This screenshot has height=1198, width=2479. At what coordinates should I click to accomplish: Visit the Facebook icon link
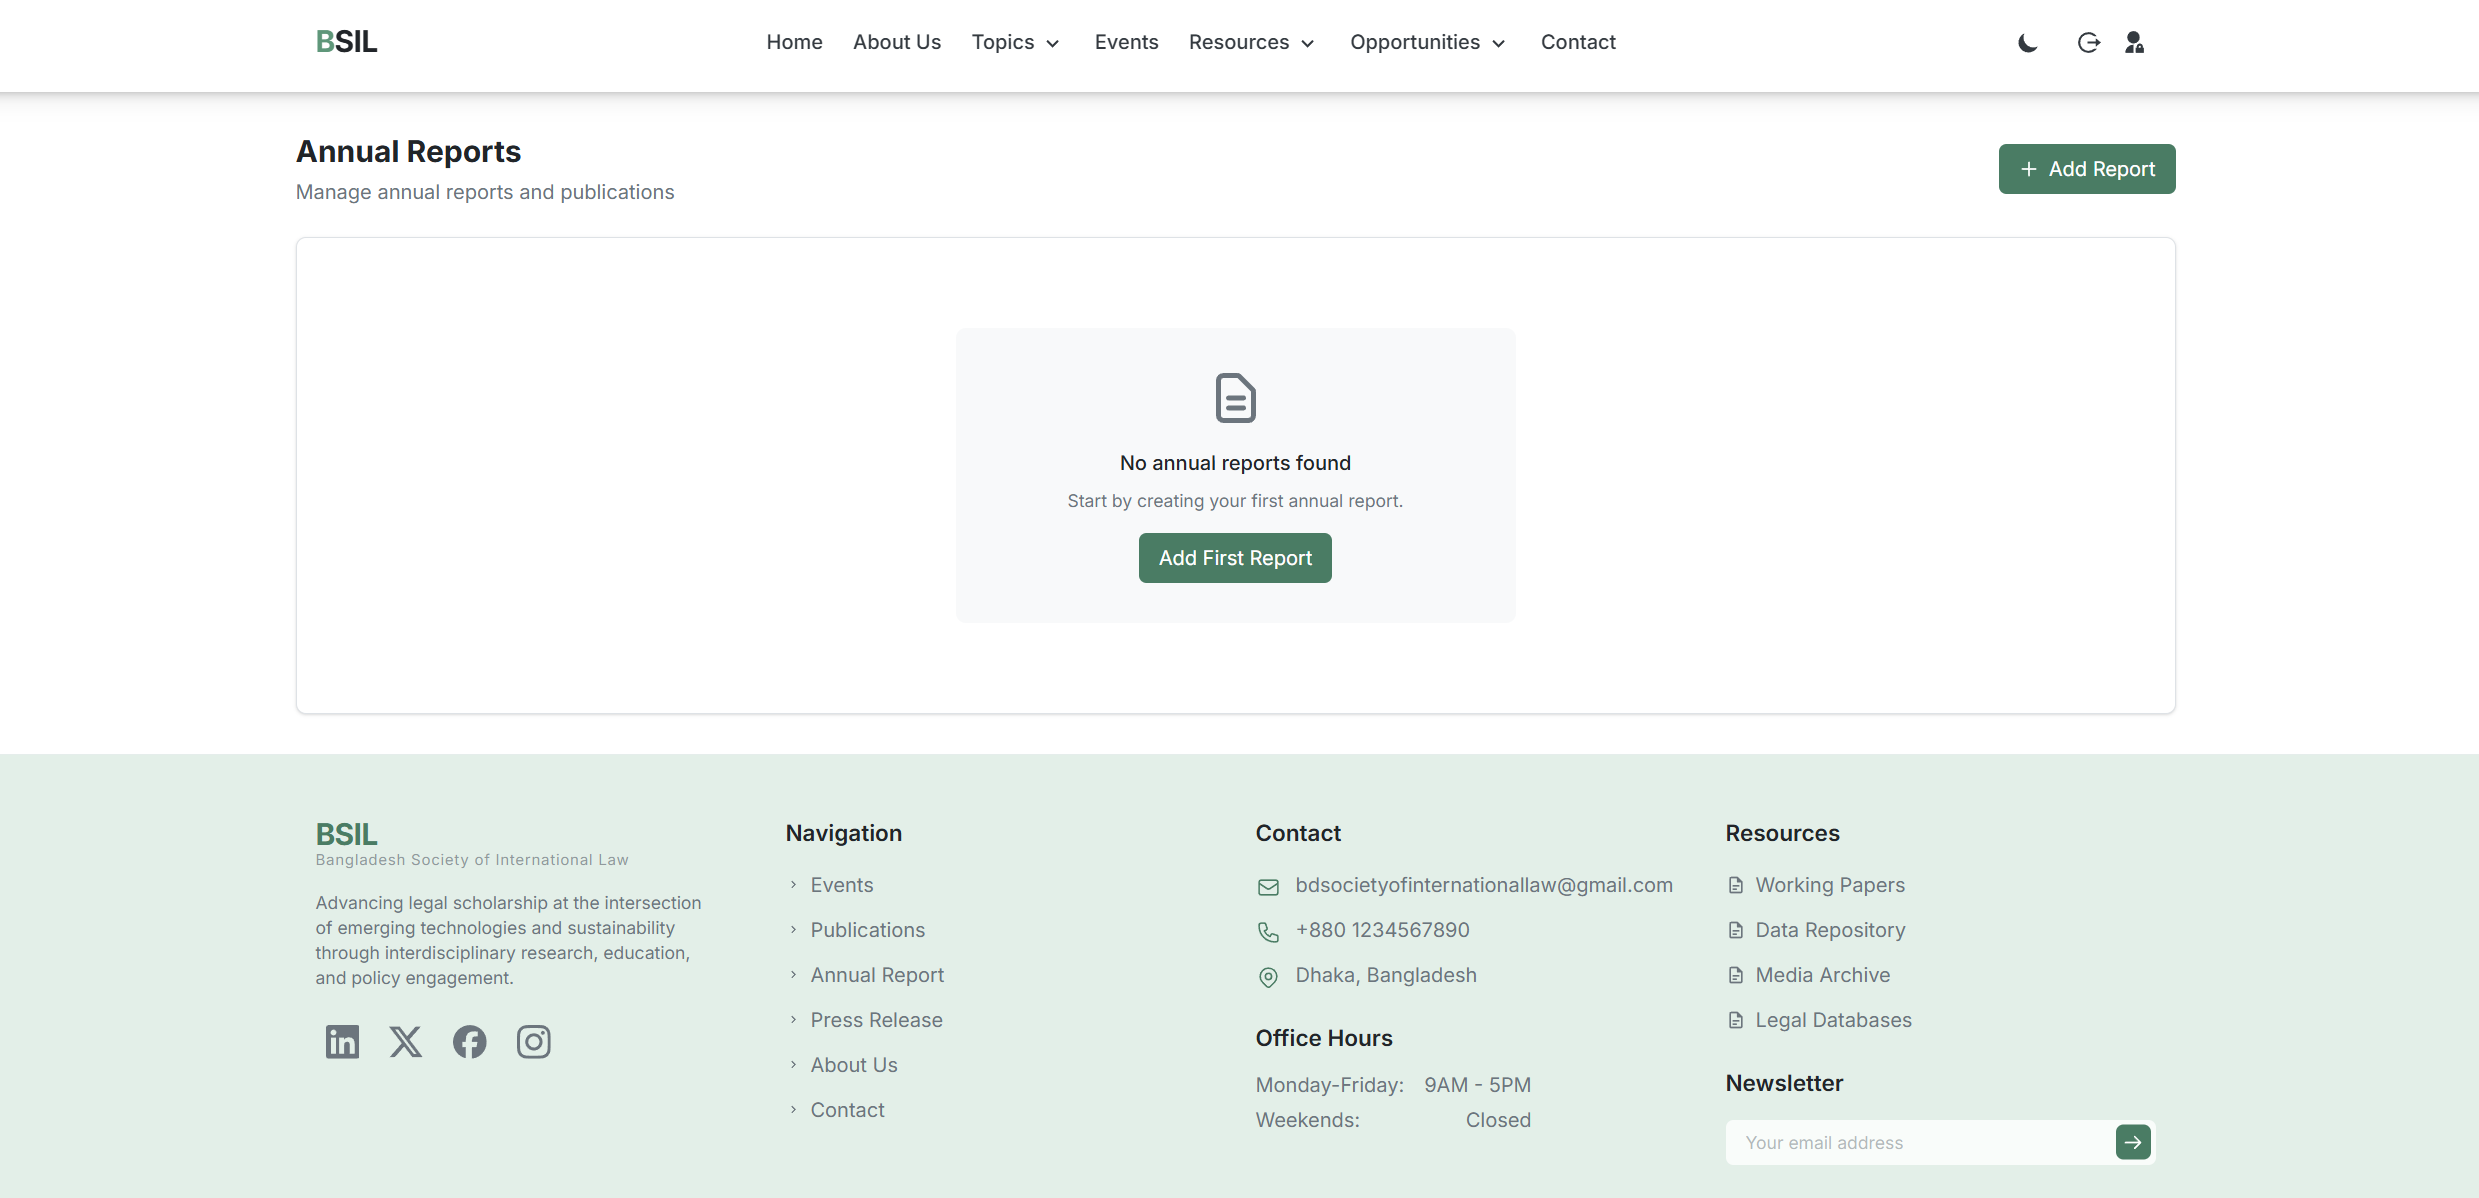pos(469,1042)
